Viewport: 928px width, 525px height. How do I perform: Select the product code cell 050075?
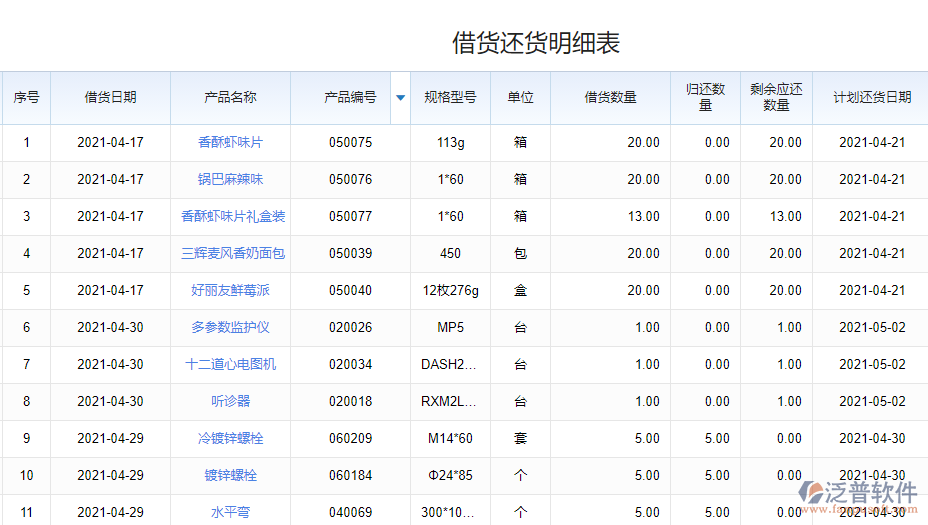[350, 143]
